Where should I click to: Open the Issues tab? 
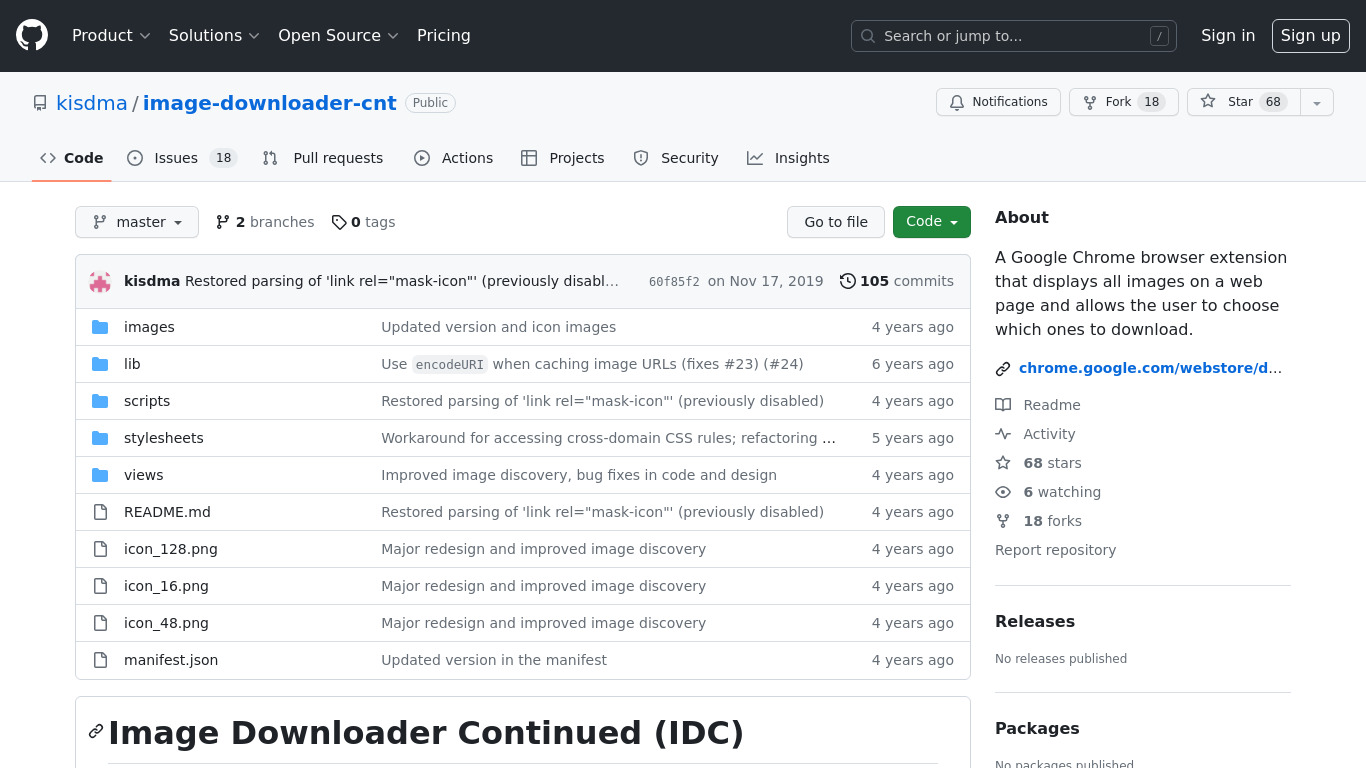click(181, 158)
